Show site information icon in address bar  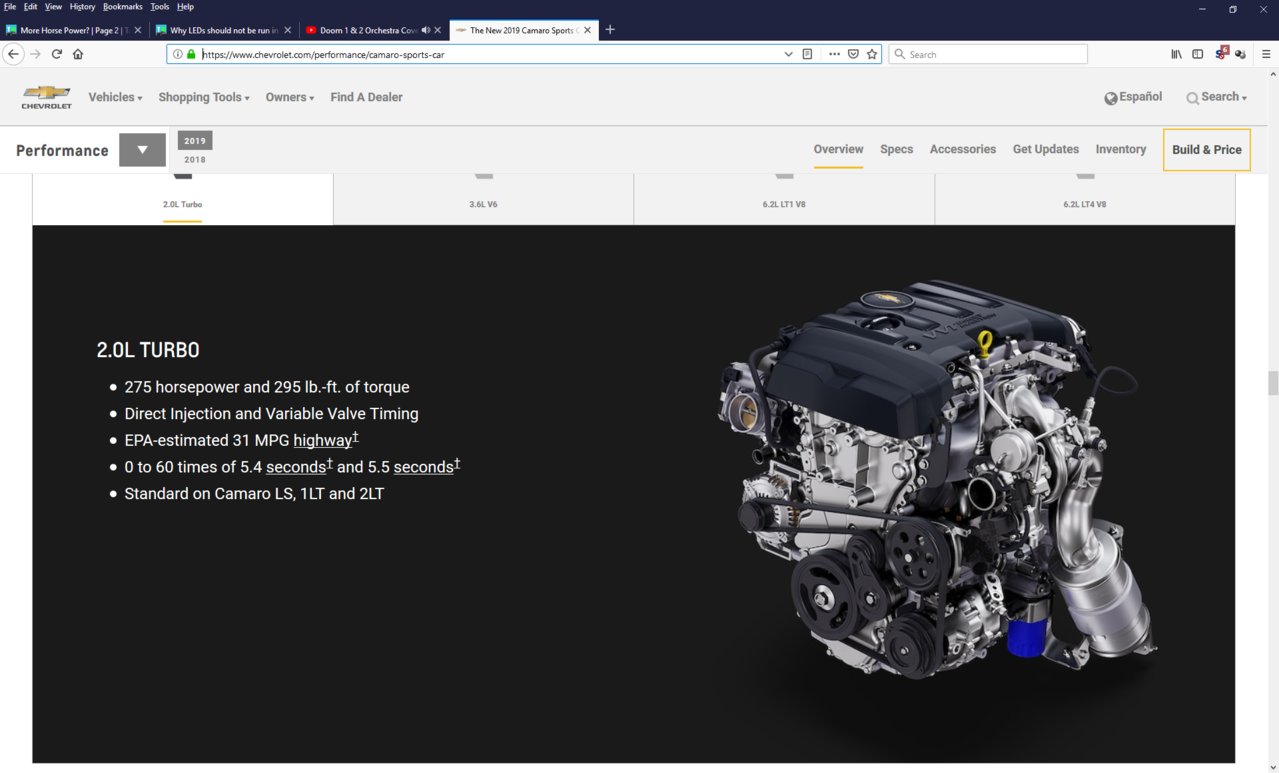point(178,54)
